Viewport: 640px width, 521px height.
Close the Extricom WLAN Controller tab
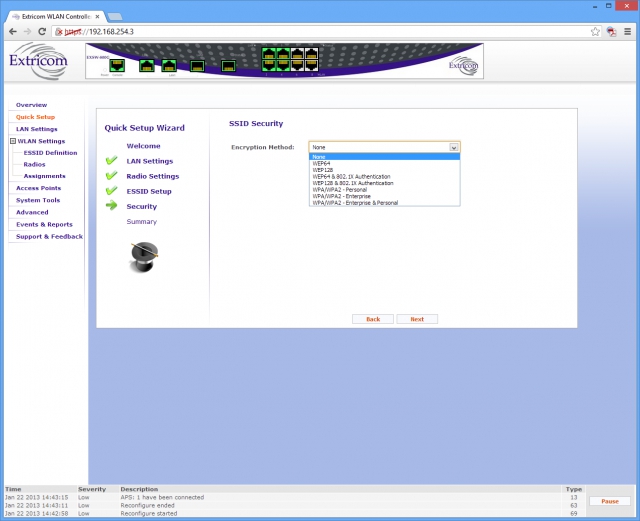98,17
